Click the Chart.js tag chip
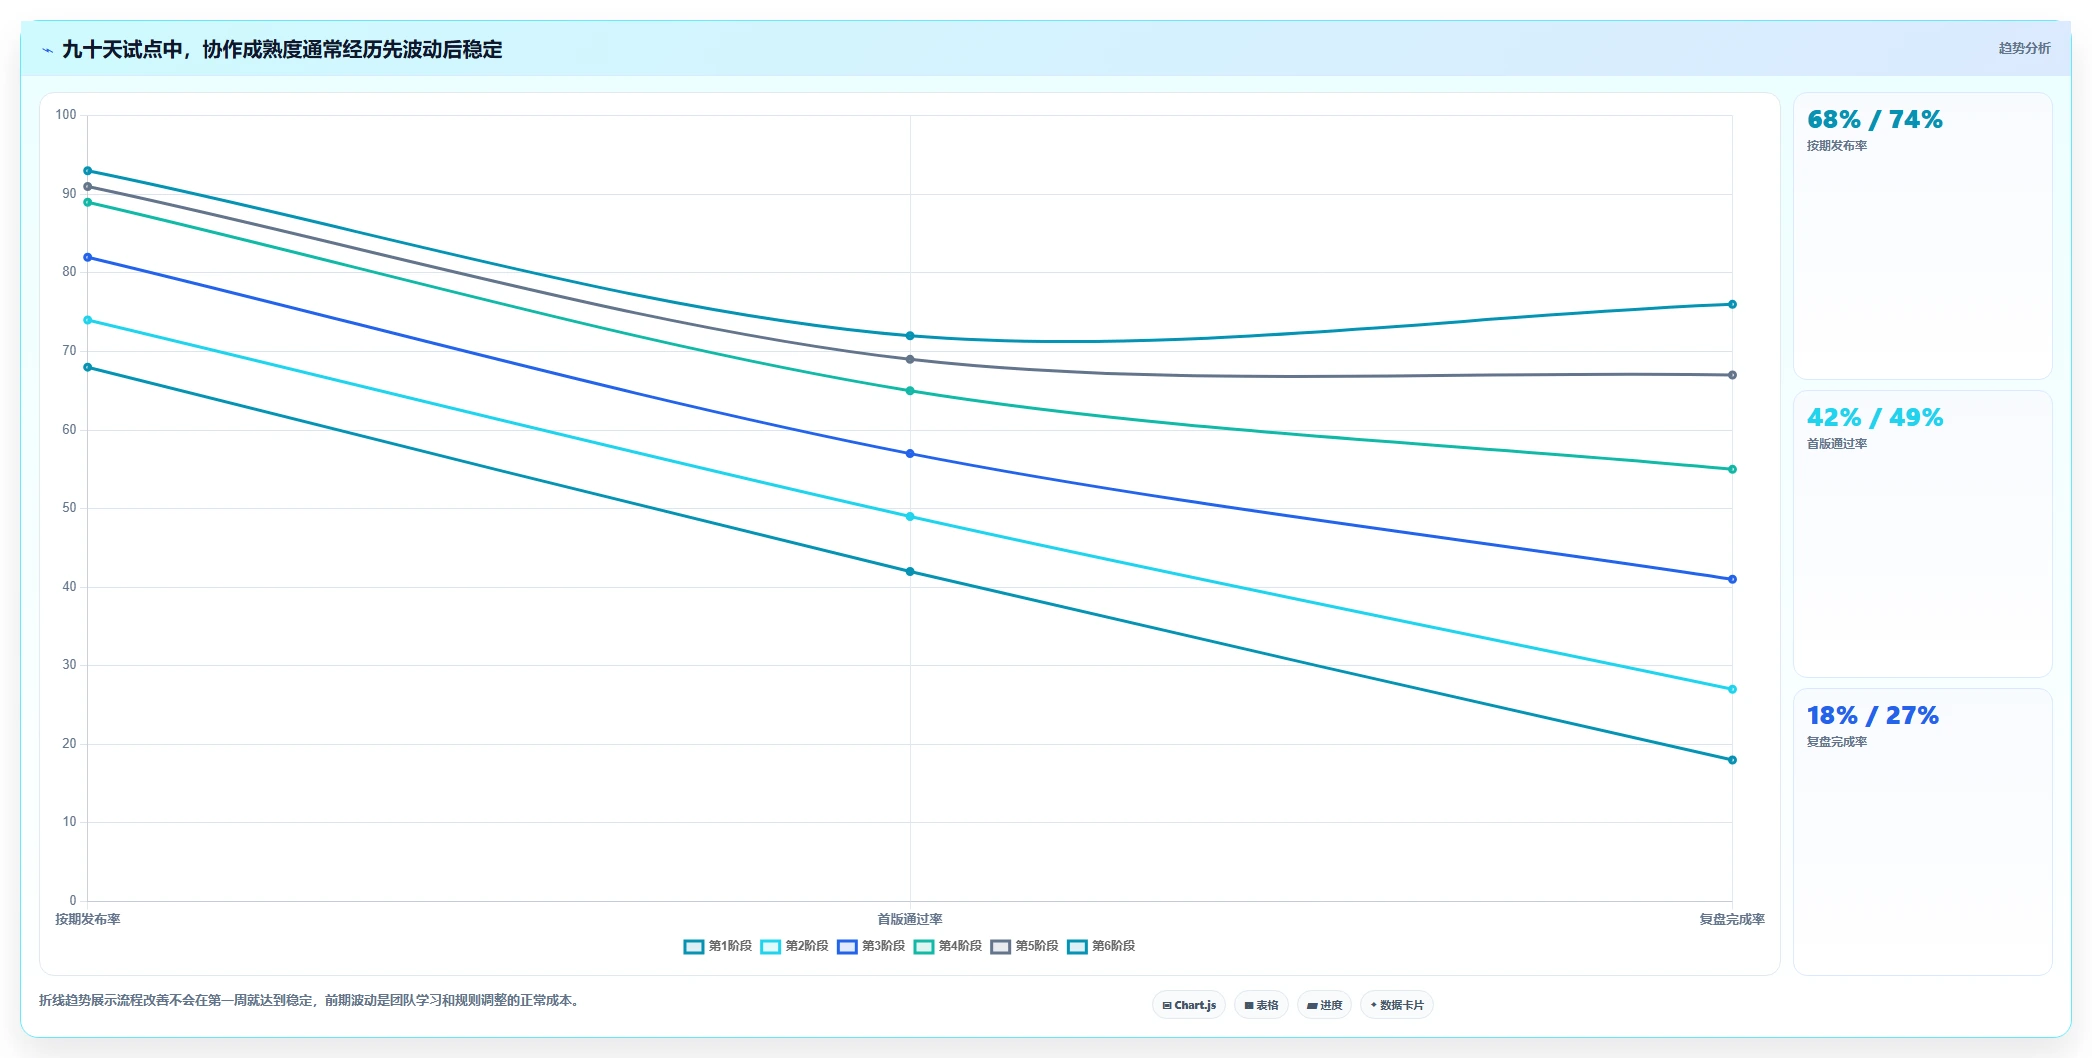The width and height of the screenshot is (2092, 1058). (x=1189, y=1005)
